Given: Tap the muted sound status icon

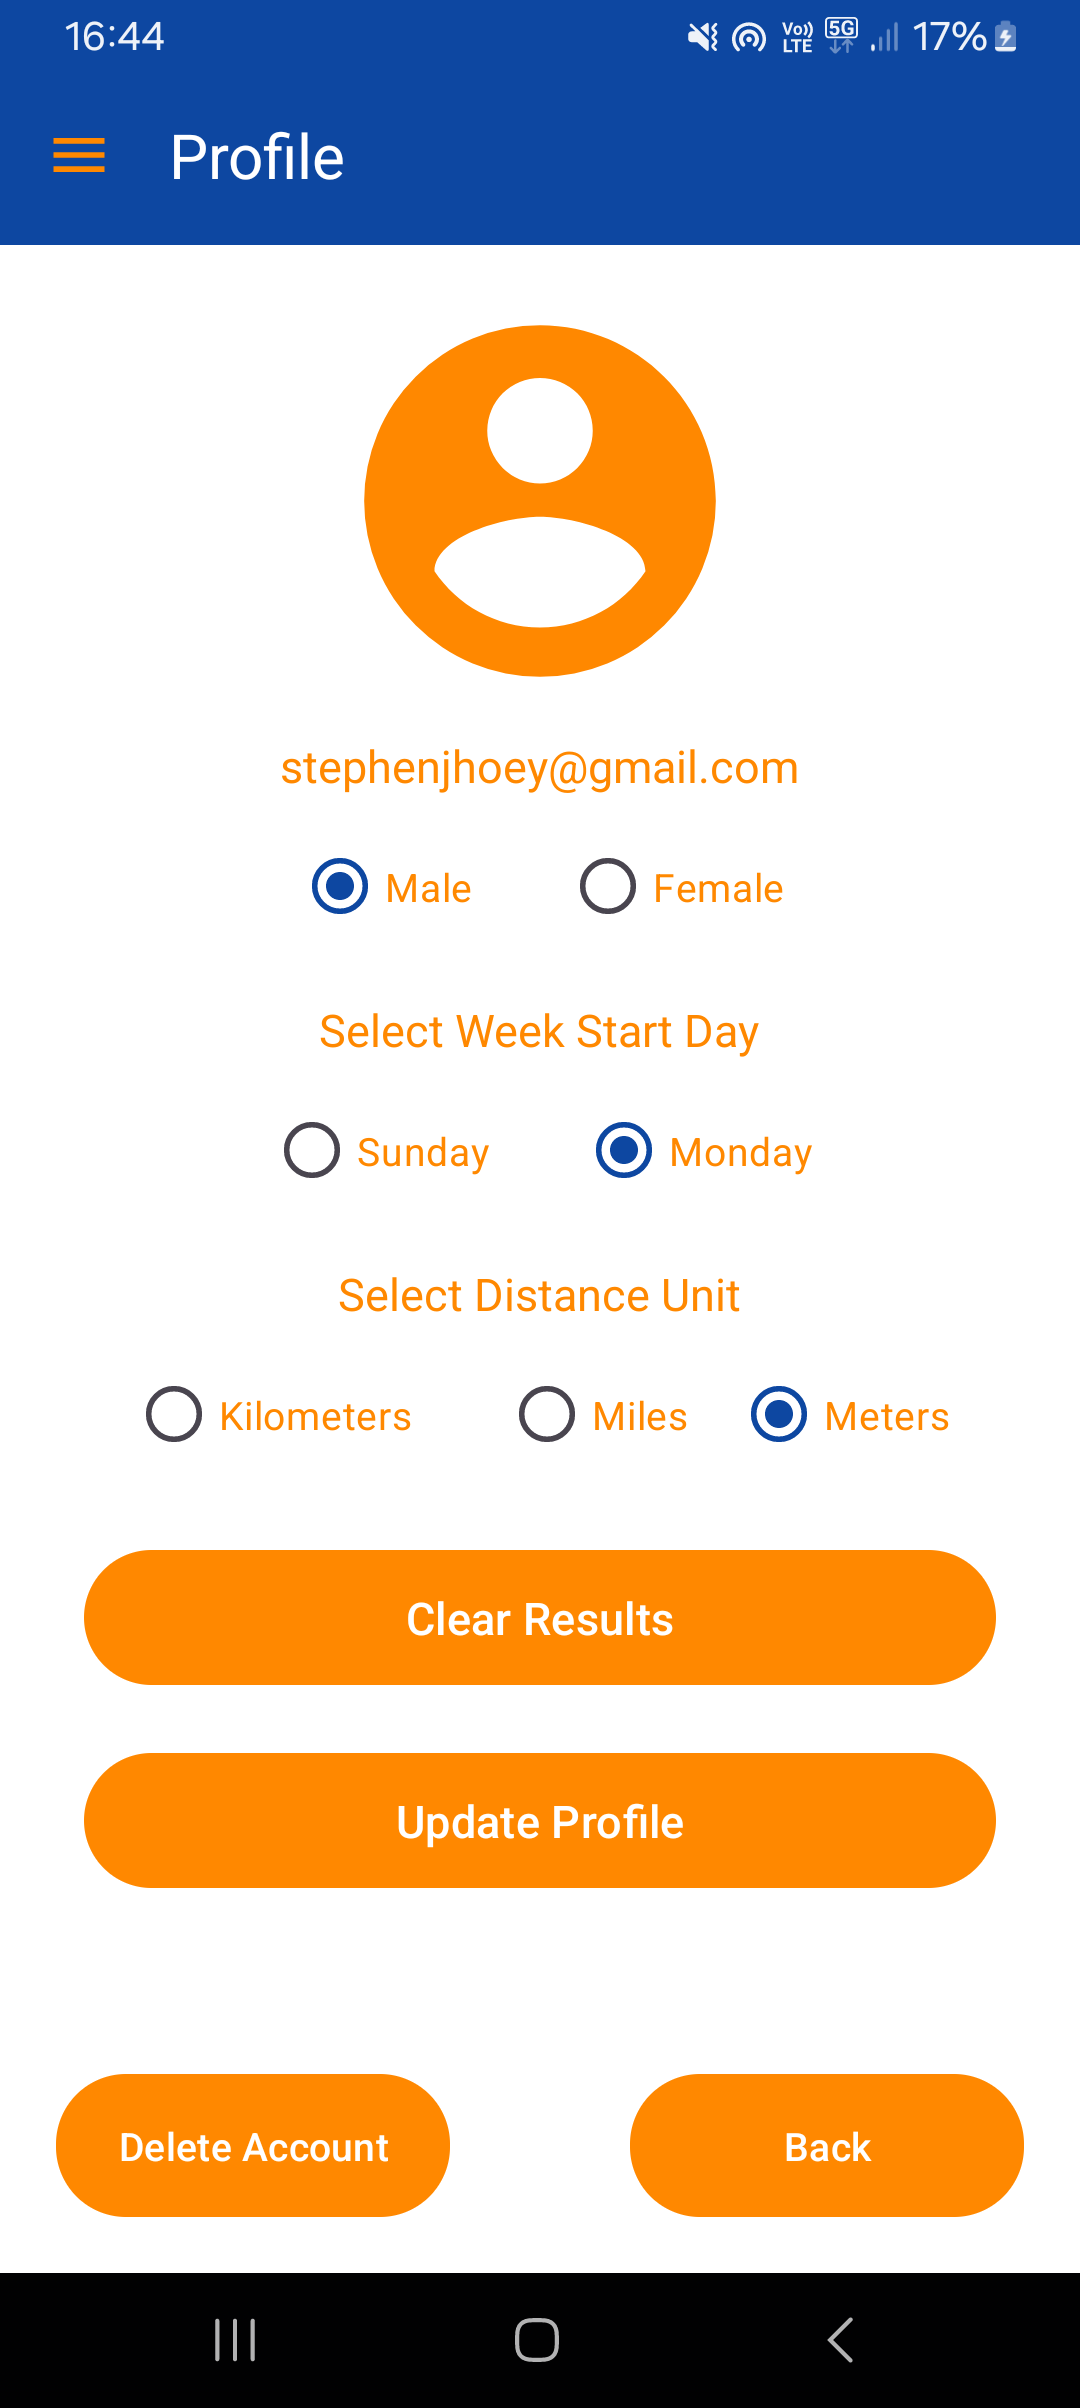Looking at the screenshot, I should pyautogui.click(x=703, y=38).
